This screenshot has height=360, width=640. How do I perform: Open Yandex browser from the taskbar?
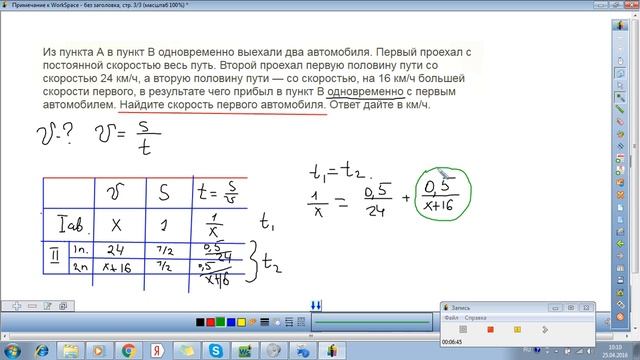[x=157, y=351]
